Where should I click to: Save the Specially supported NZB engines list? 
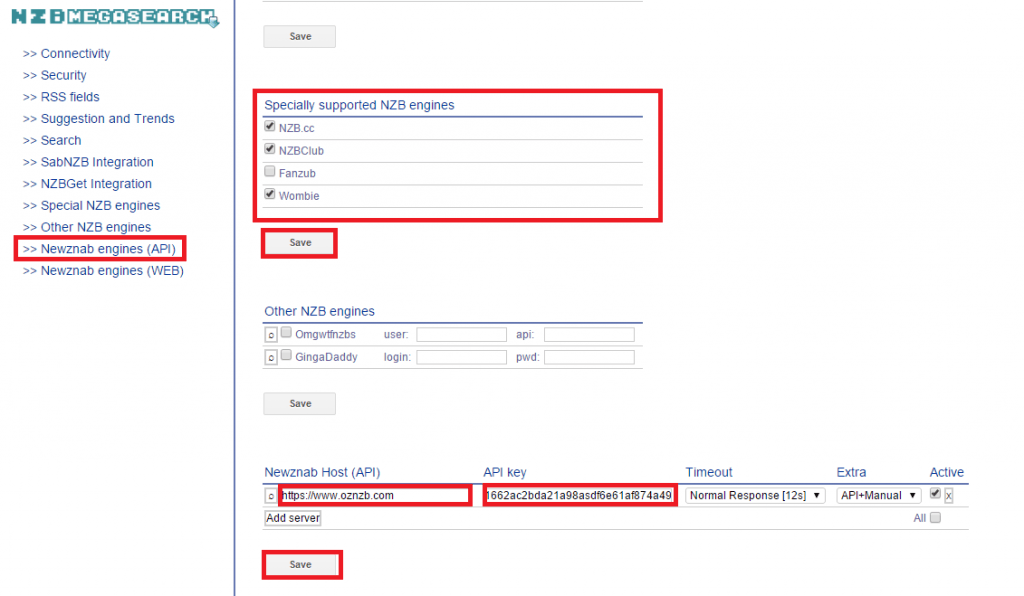(x=298, y=242)
